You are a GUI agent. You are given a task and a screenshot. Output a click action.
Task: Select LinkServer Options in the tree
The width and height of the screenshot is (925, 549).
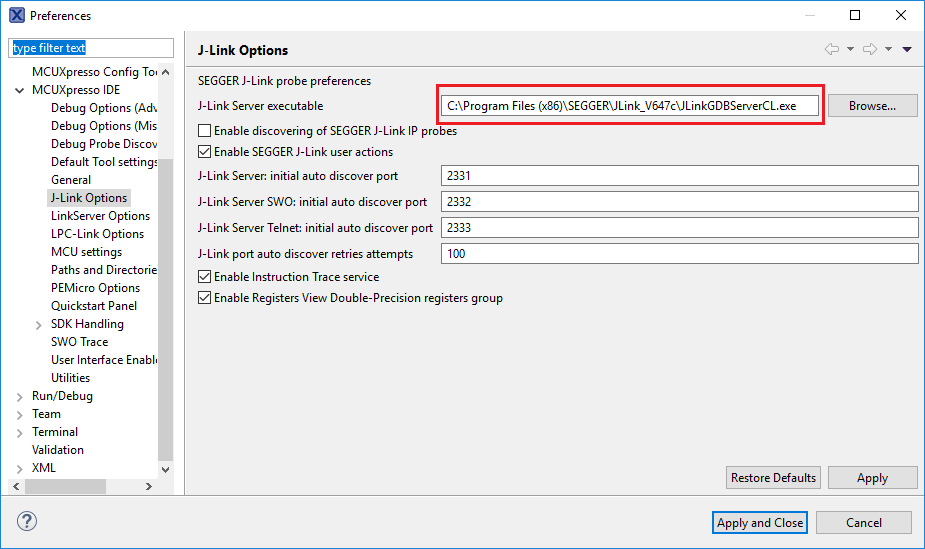(x=100, y=216)
